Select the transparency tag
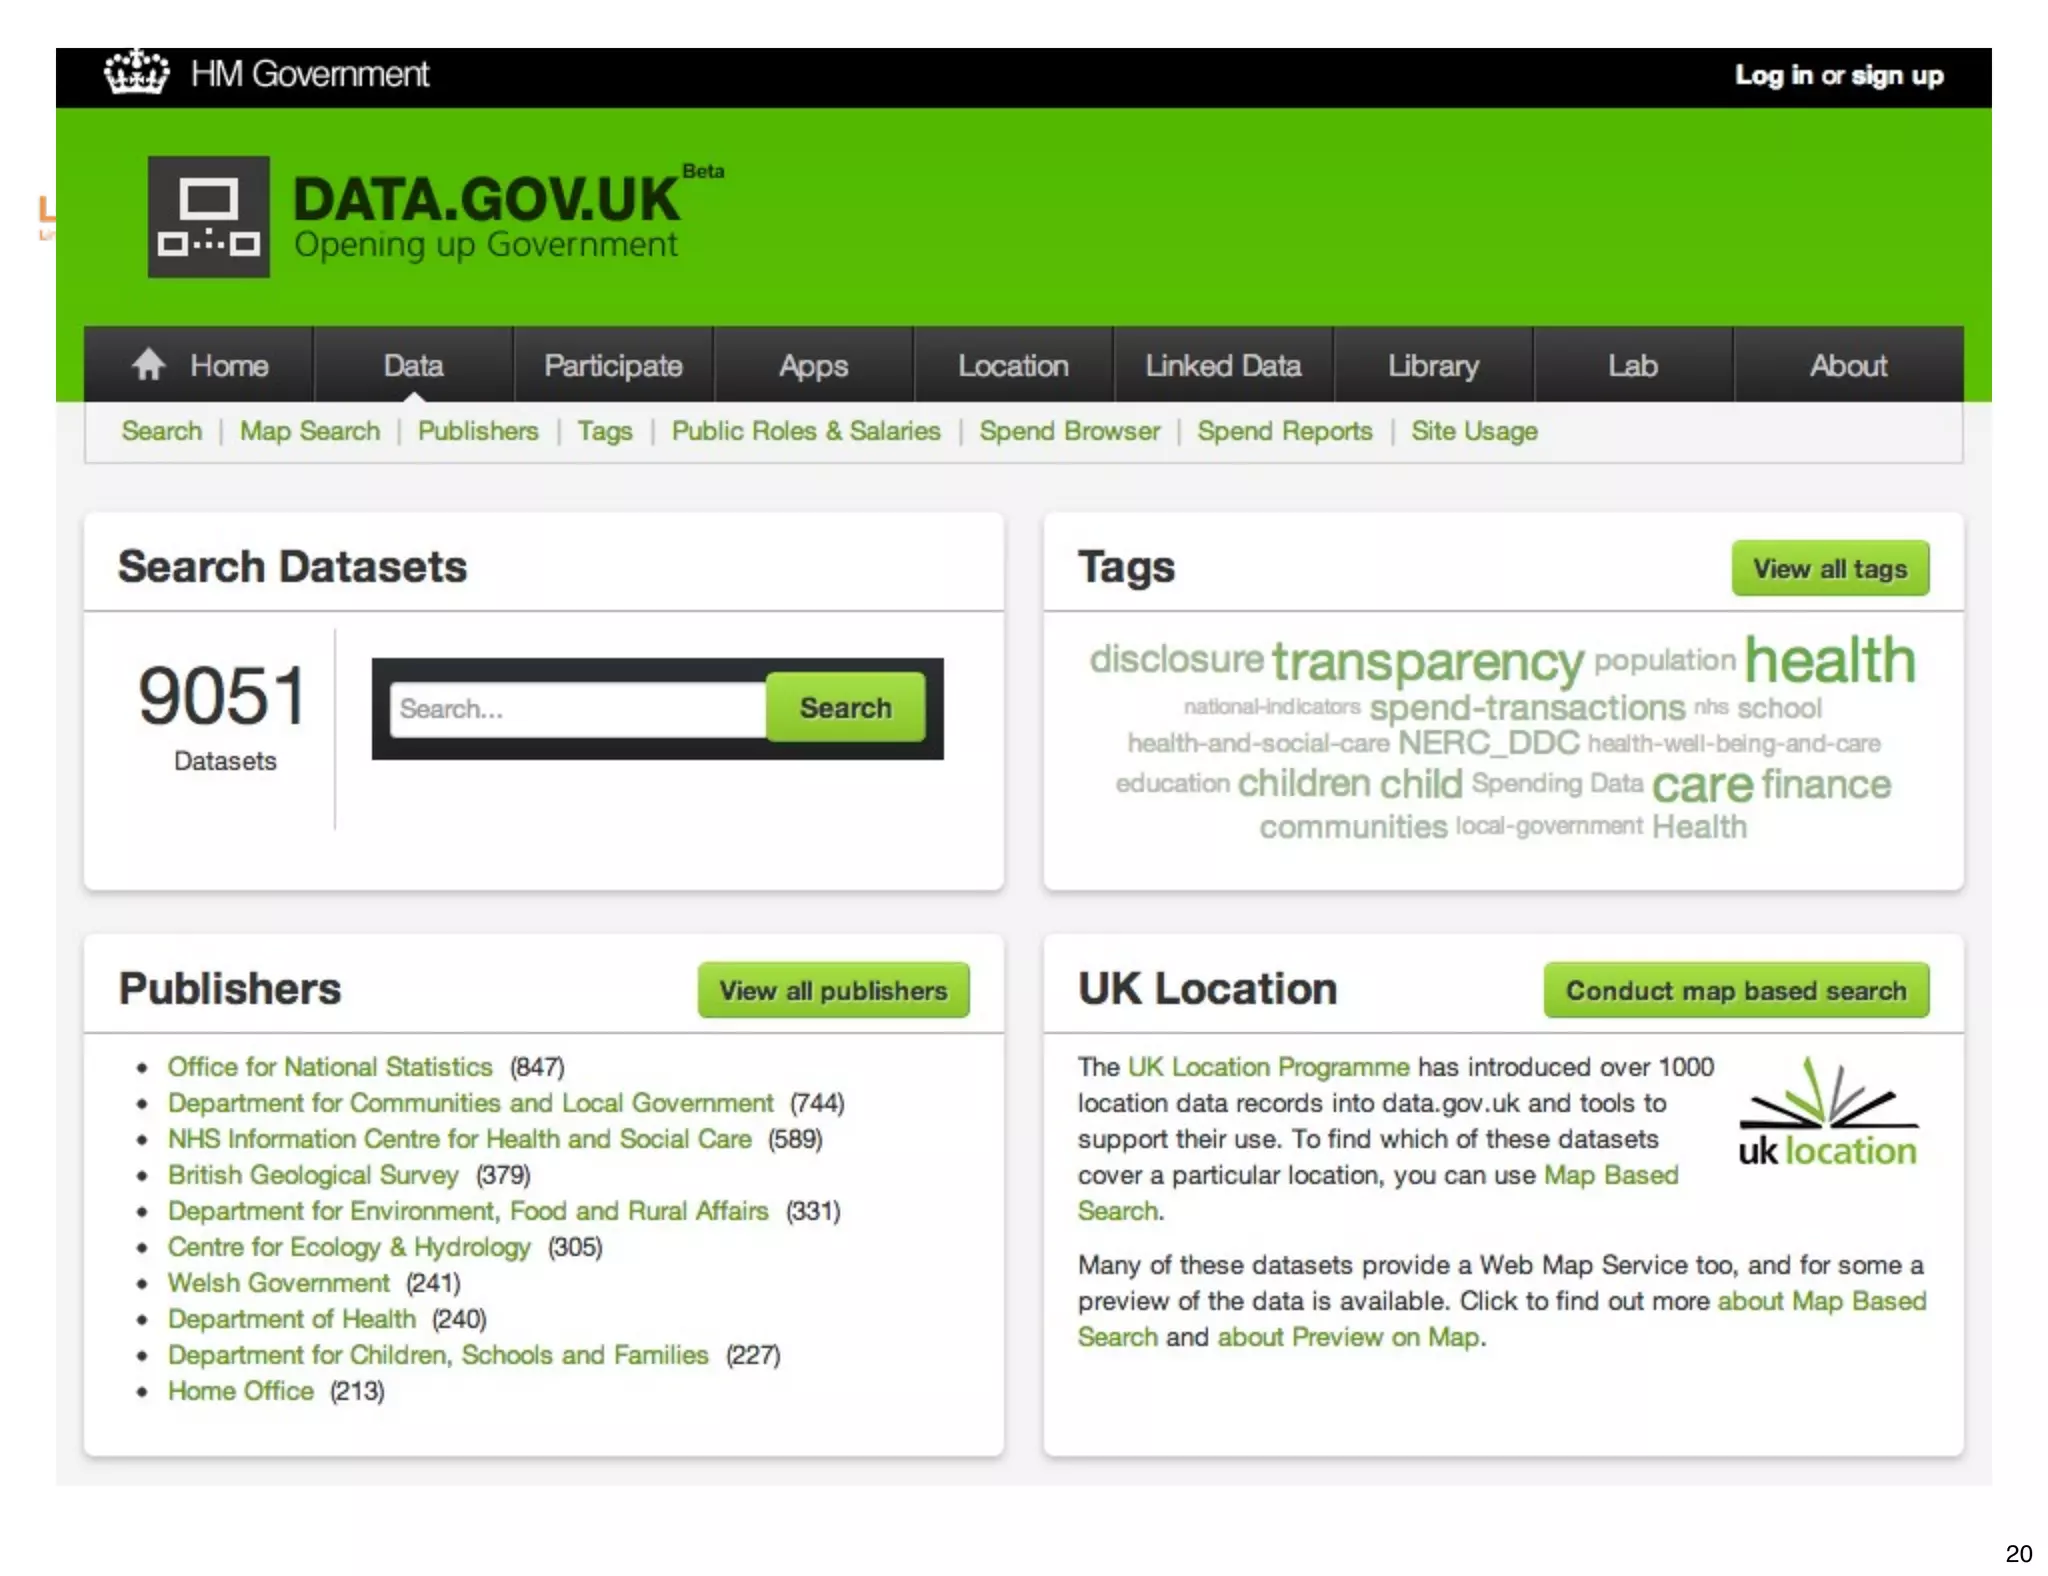 [1427, 662]
